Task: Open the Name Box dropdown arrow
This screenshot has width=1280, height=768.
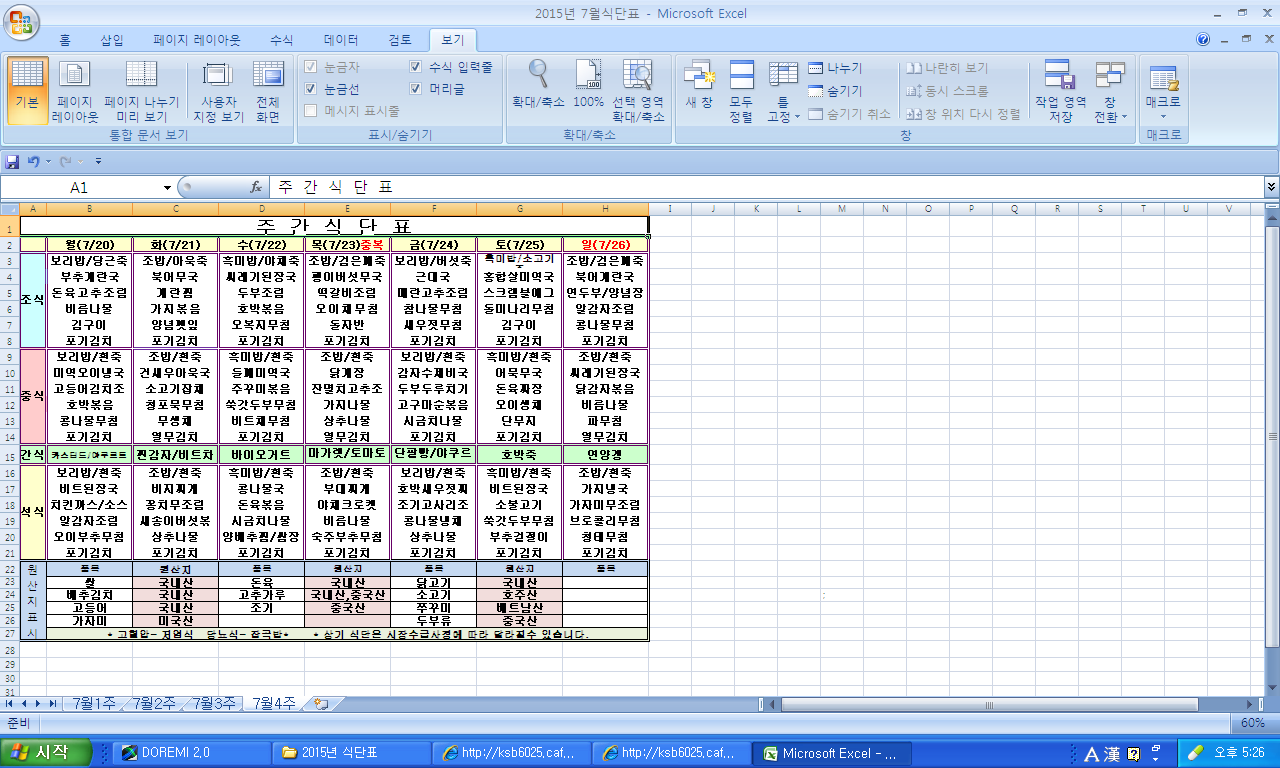Action: (167, 188)
